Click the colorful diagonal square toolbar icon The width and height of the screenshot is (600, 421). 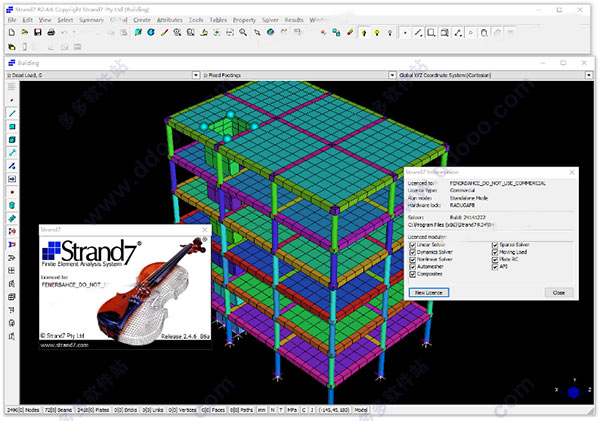point(138,33)
